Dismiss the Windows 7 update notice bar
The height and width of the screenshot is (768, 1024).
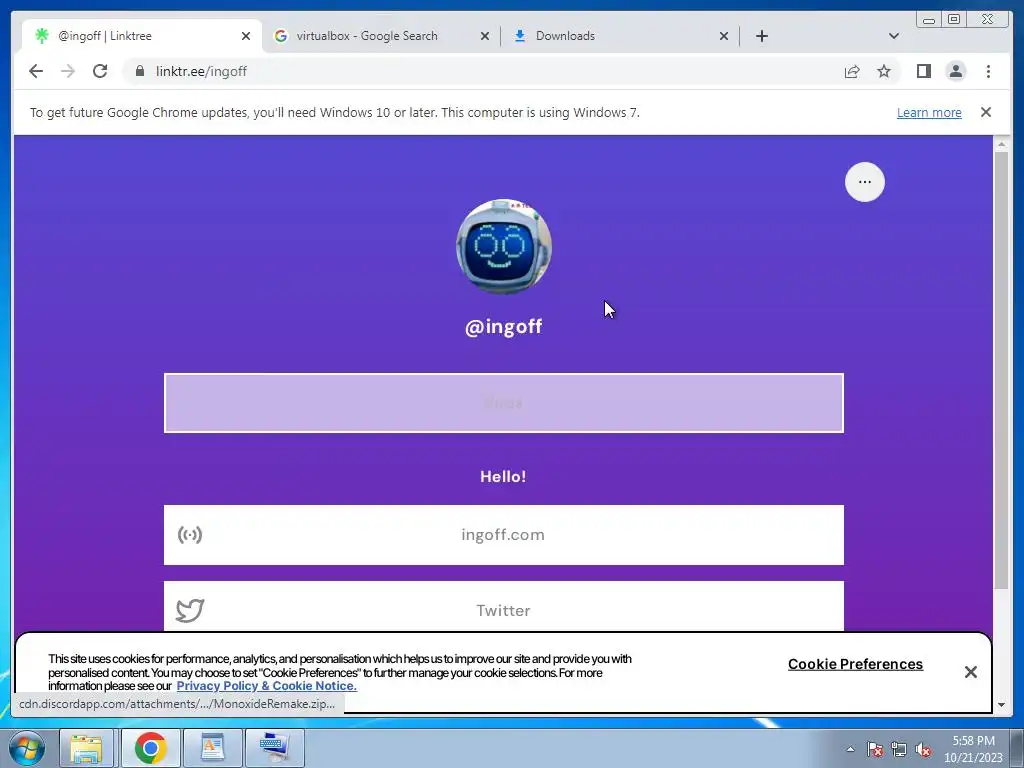pyautogui.click(x=986, y=112)
